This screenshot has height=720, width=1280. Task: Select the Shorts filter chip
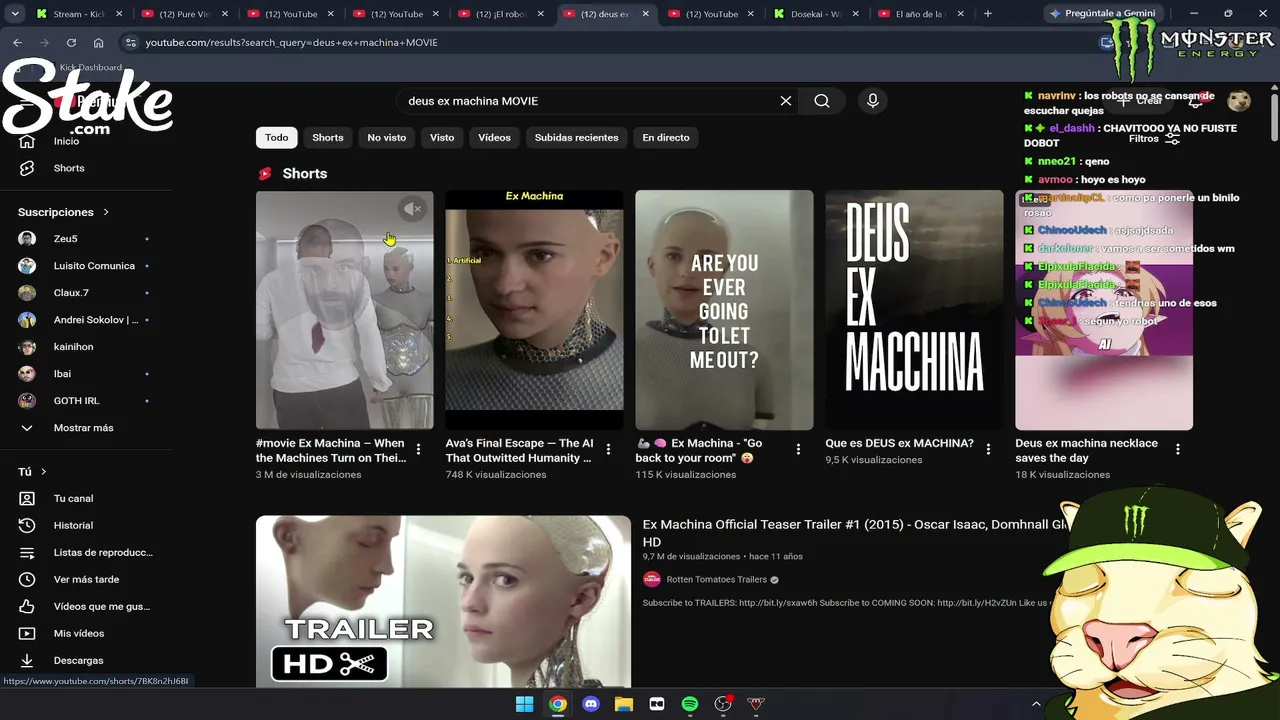[x=328, y=138]
